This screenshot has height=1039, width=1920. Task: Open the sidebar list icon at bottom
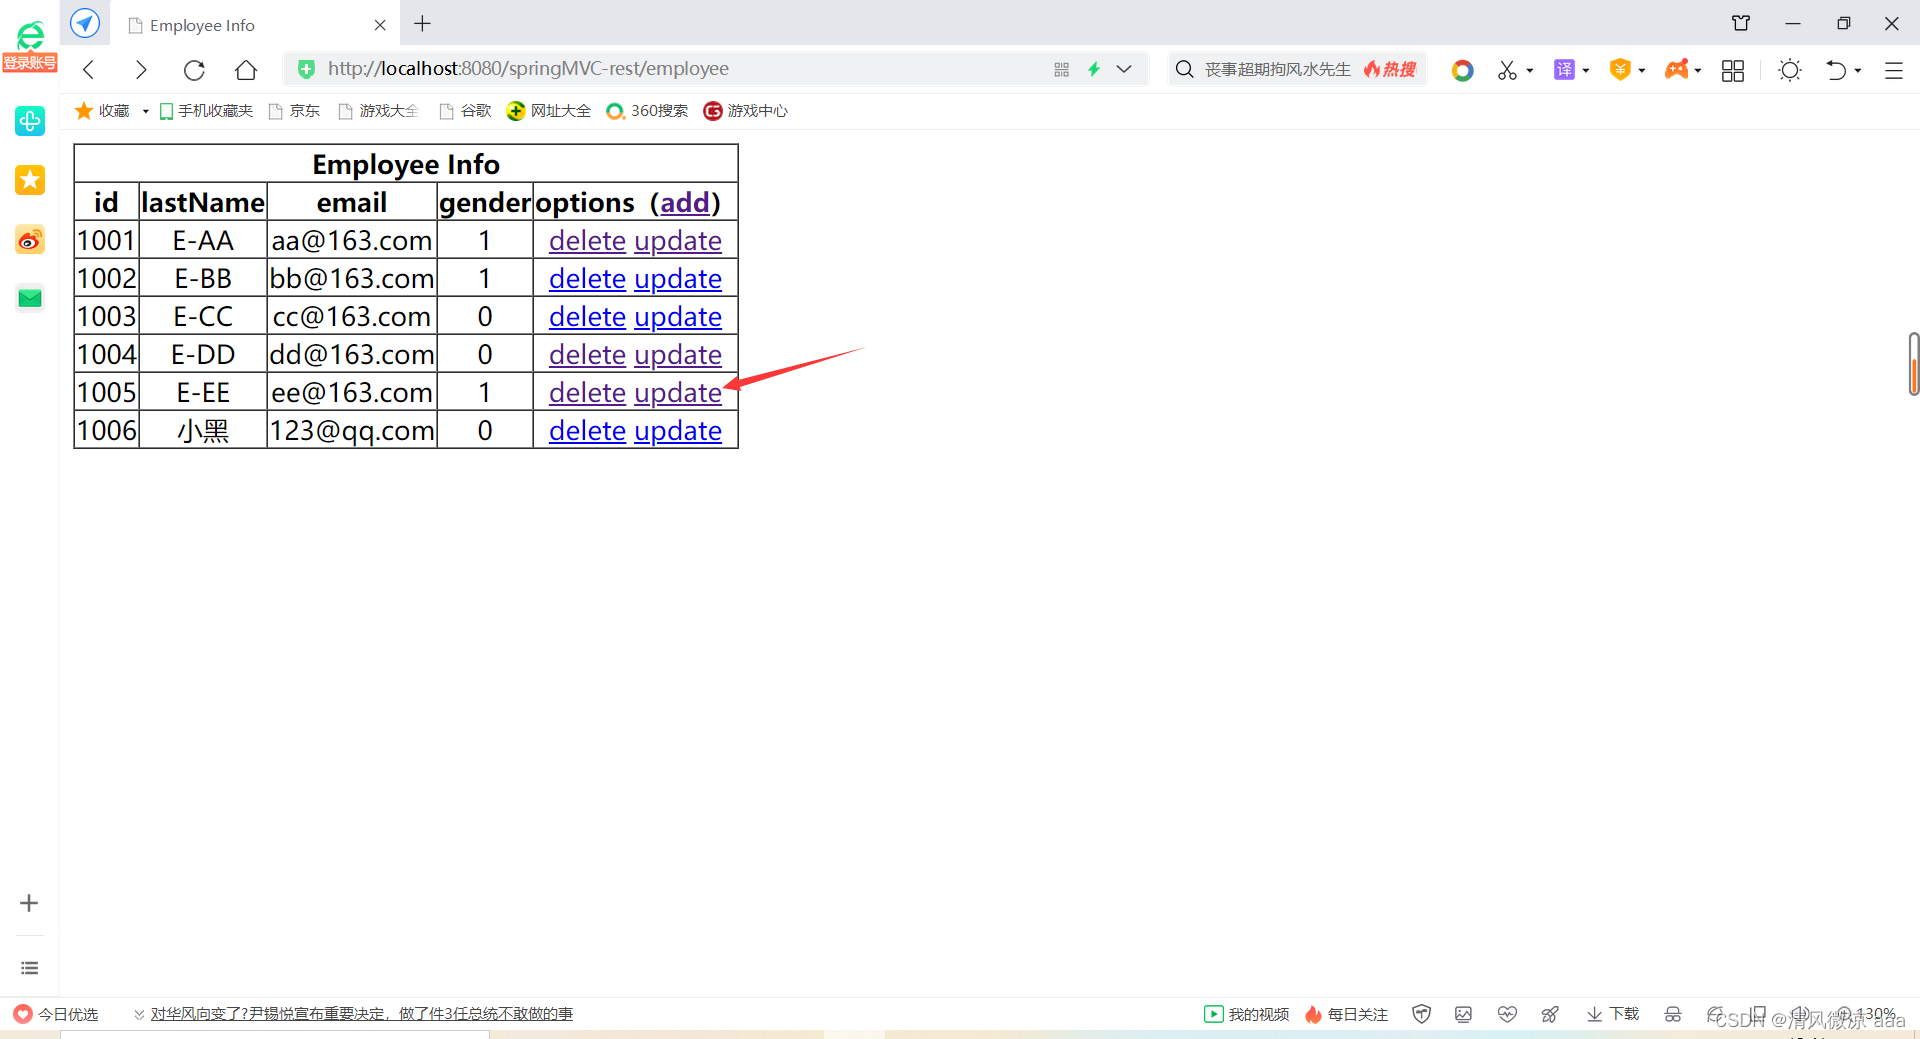coord(29,968)
